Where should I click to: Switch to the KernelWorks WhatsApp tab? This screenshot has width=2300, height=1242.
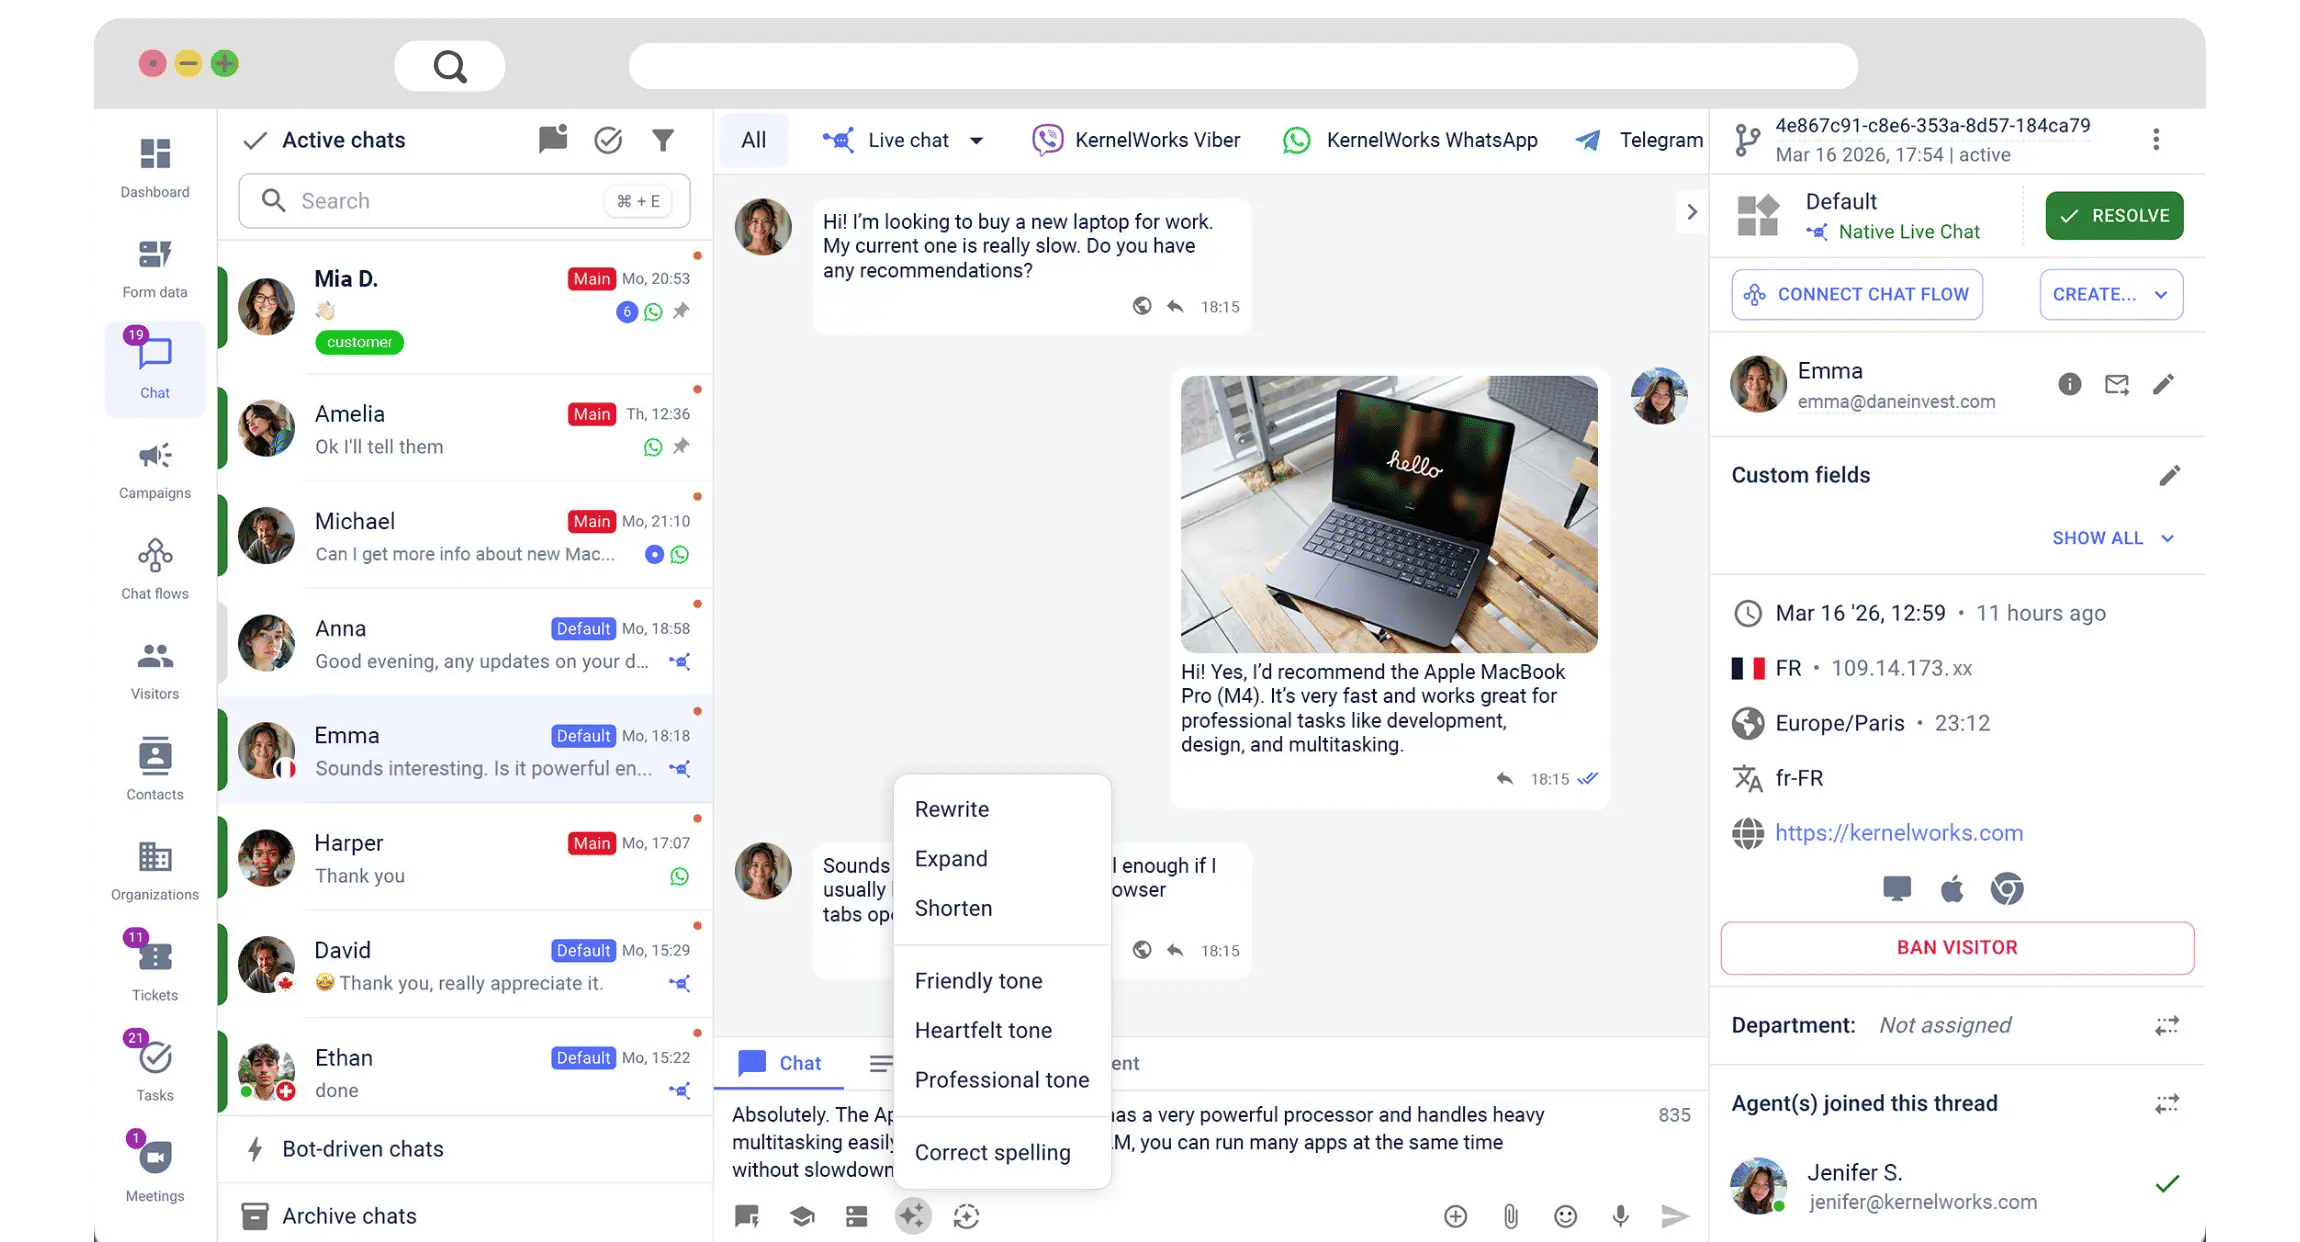1411,140
